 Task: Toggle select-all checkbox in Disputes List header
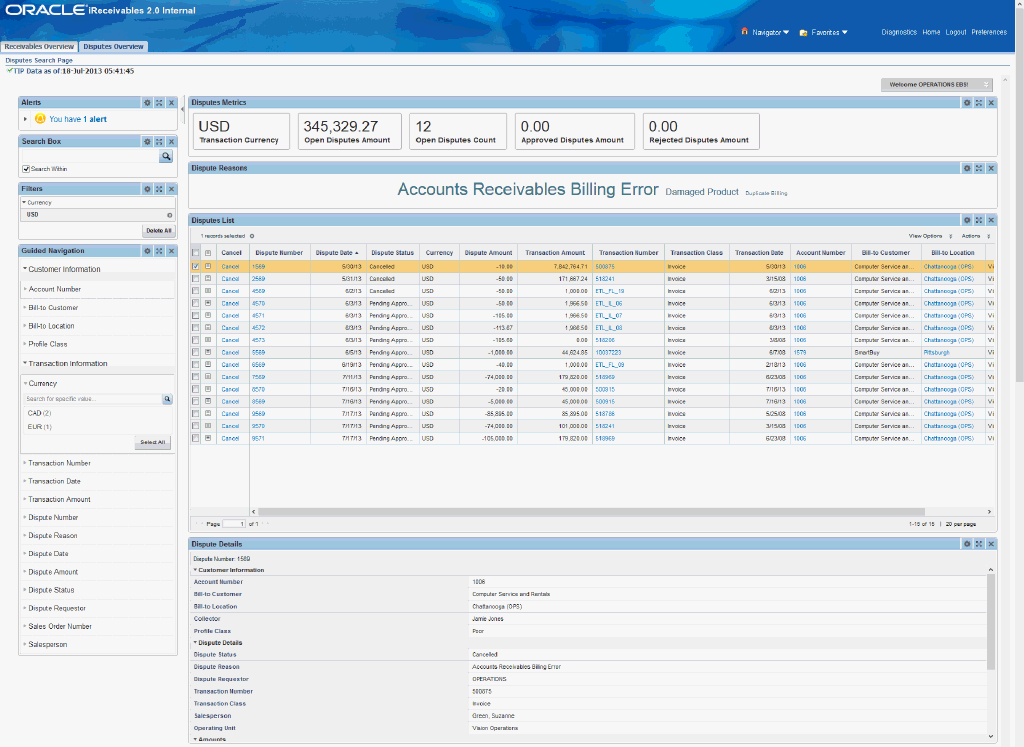point(195,253)
